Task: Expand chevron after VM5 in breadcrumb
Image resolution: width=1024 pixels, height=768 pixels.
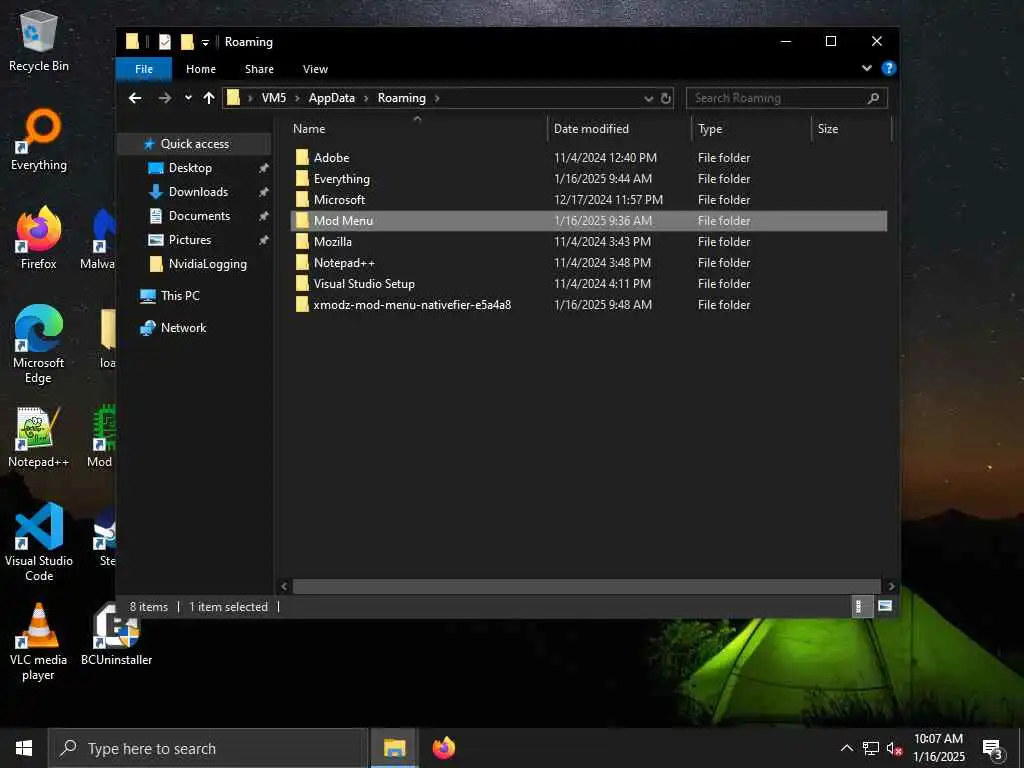Action: pyautogui.click(x=297, y=99)
